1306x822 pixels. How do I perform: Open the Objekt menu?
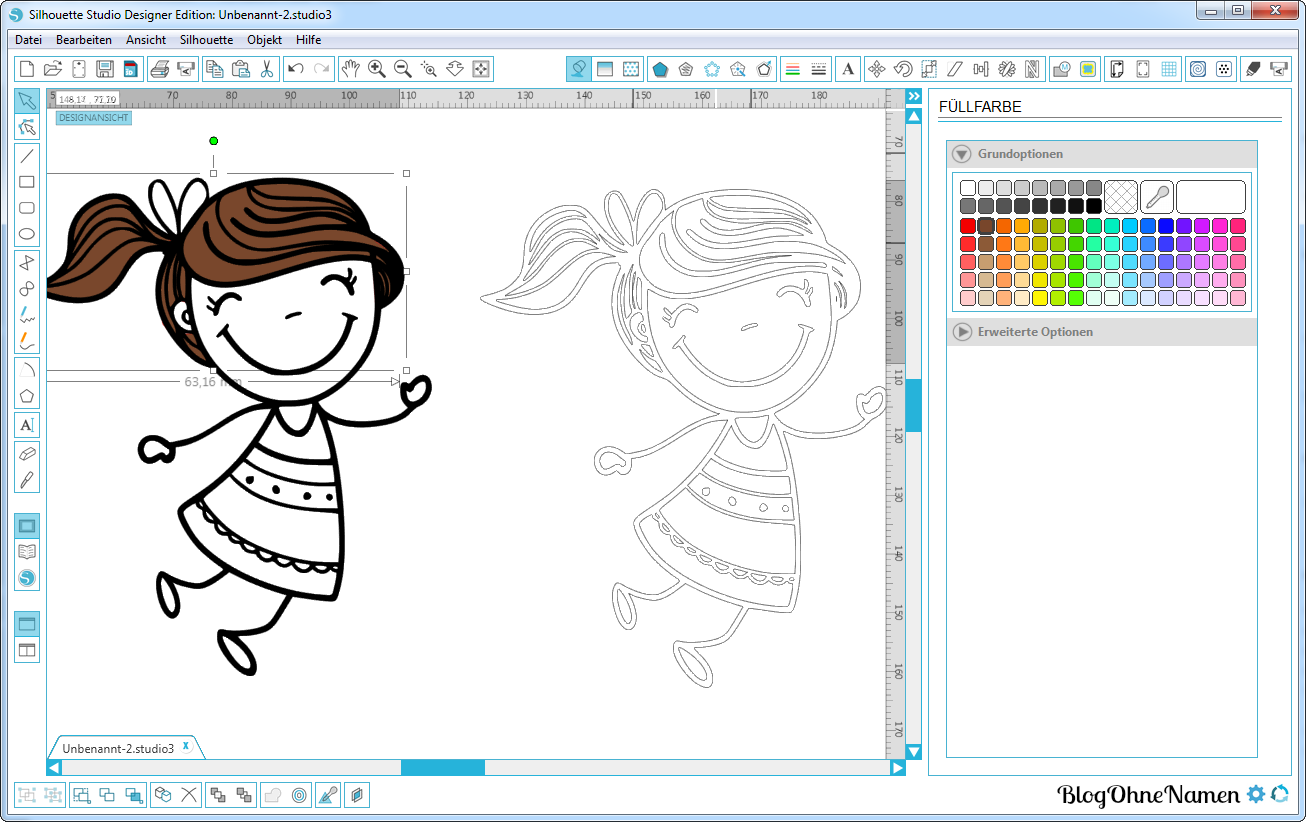coord(264,40)
